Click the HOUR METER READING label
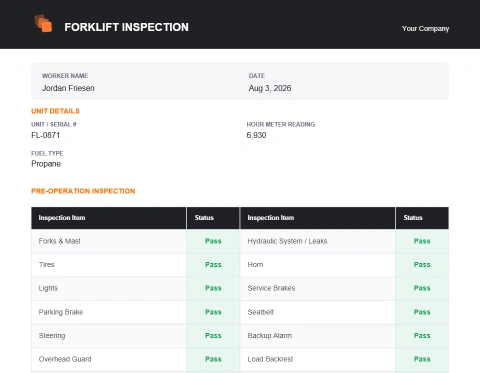The height and width of the screenshot is (373, 480). 281,124
